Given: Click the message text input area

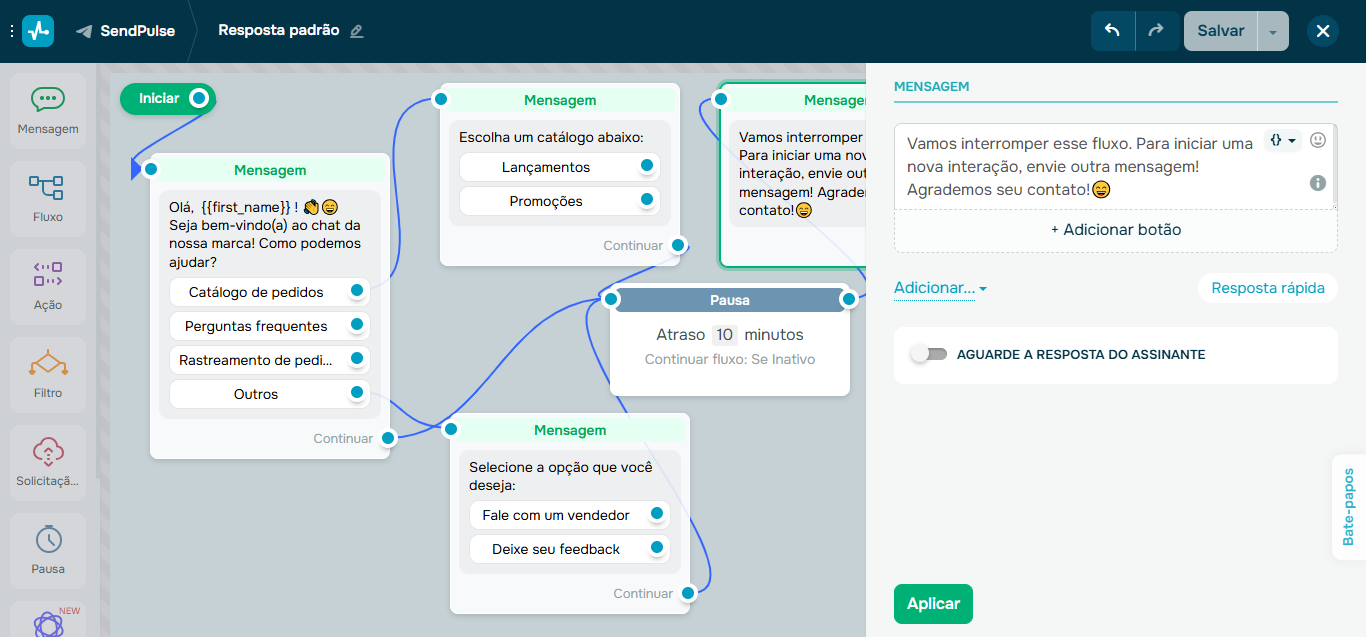Looking at the screenshot, I should pyautogui.click(x=1080, y=166).
